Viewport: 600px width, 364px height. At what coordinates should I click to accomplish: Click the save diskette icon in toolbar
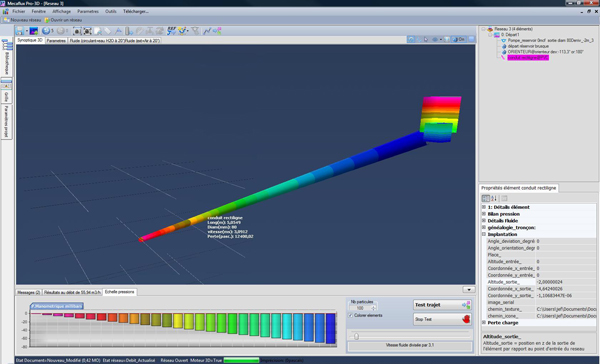pos(20,31)
